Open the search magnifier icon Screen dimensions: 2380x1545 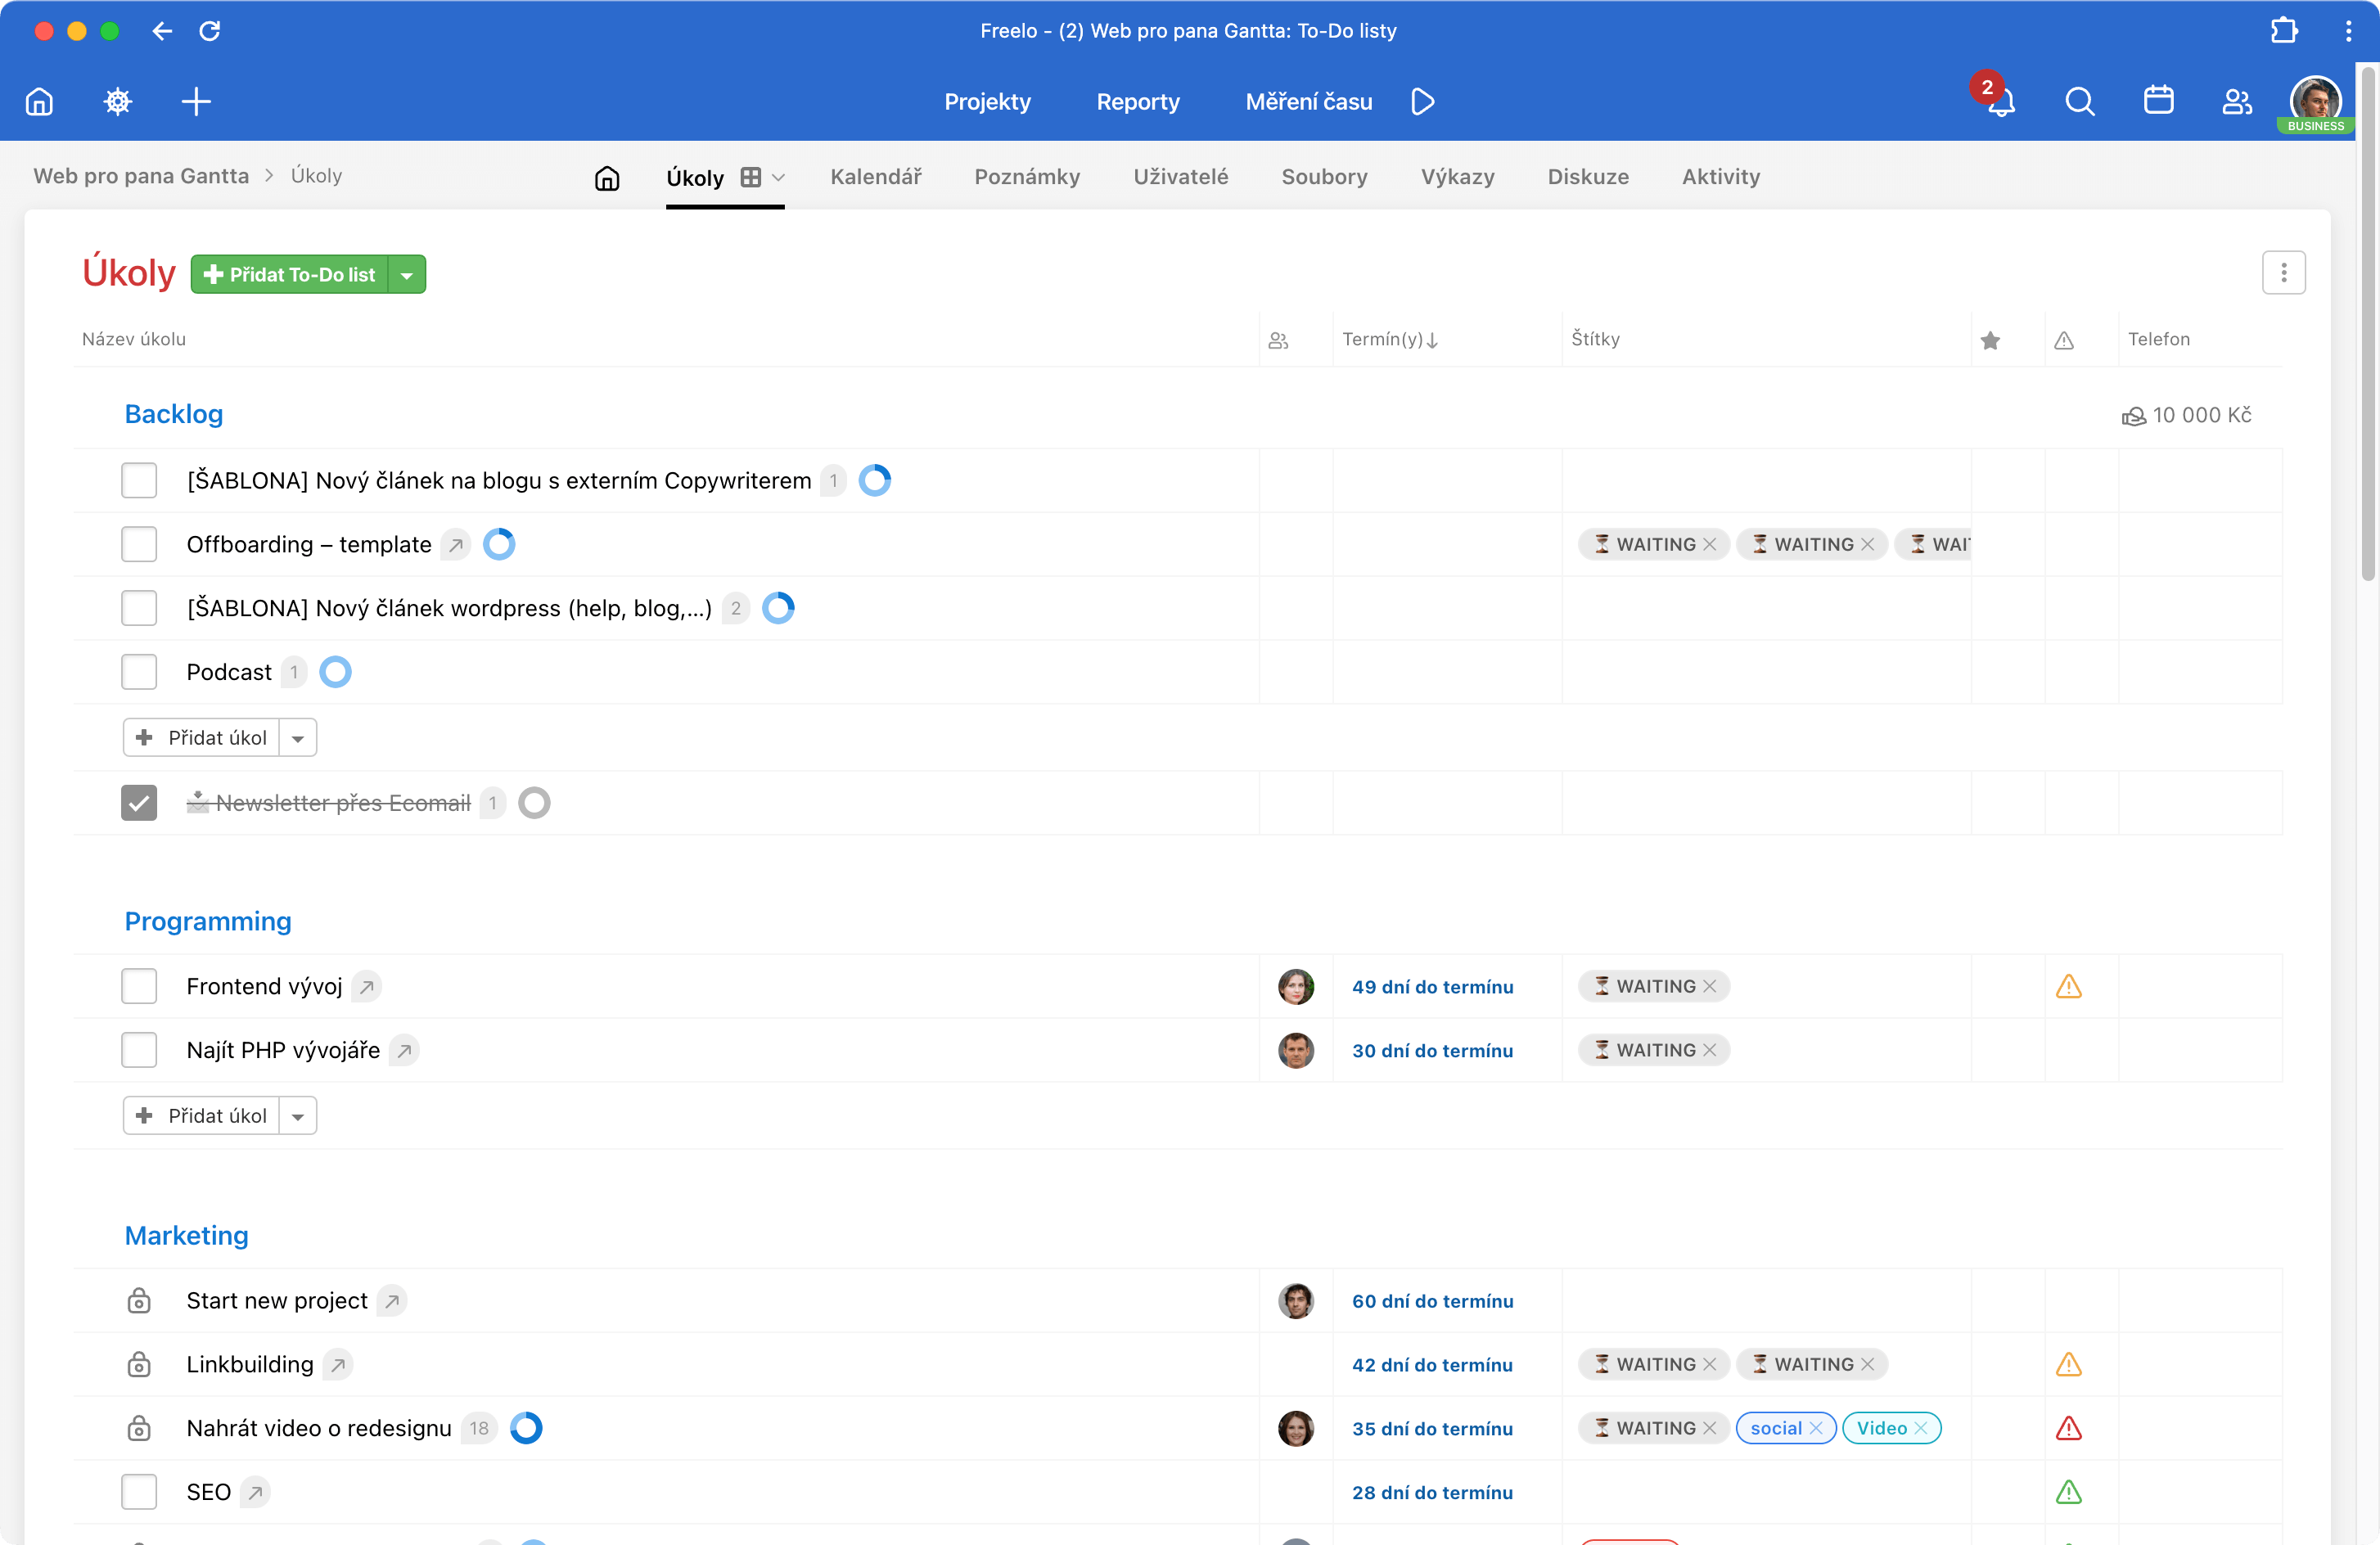point(2079,101)
